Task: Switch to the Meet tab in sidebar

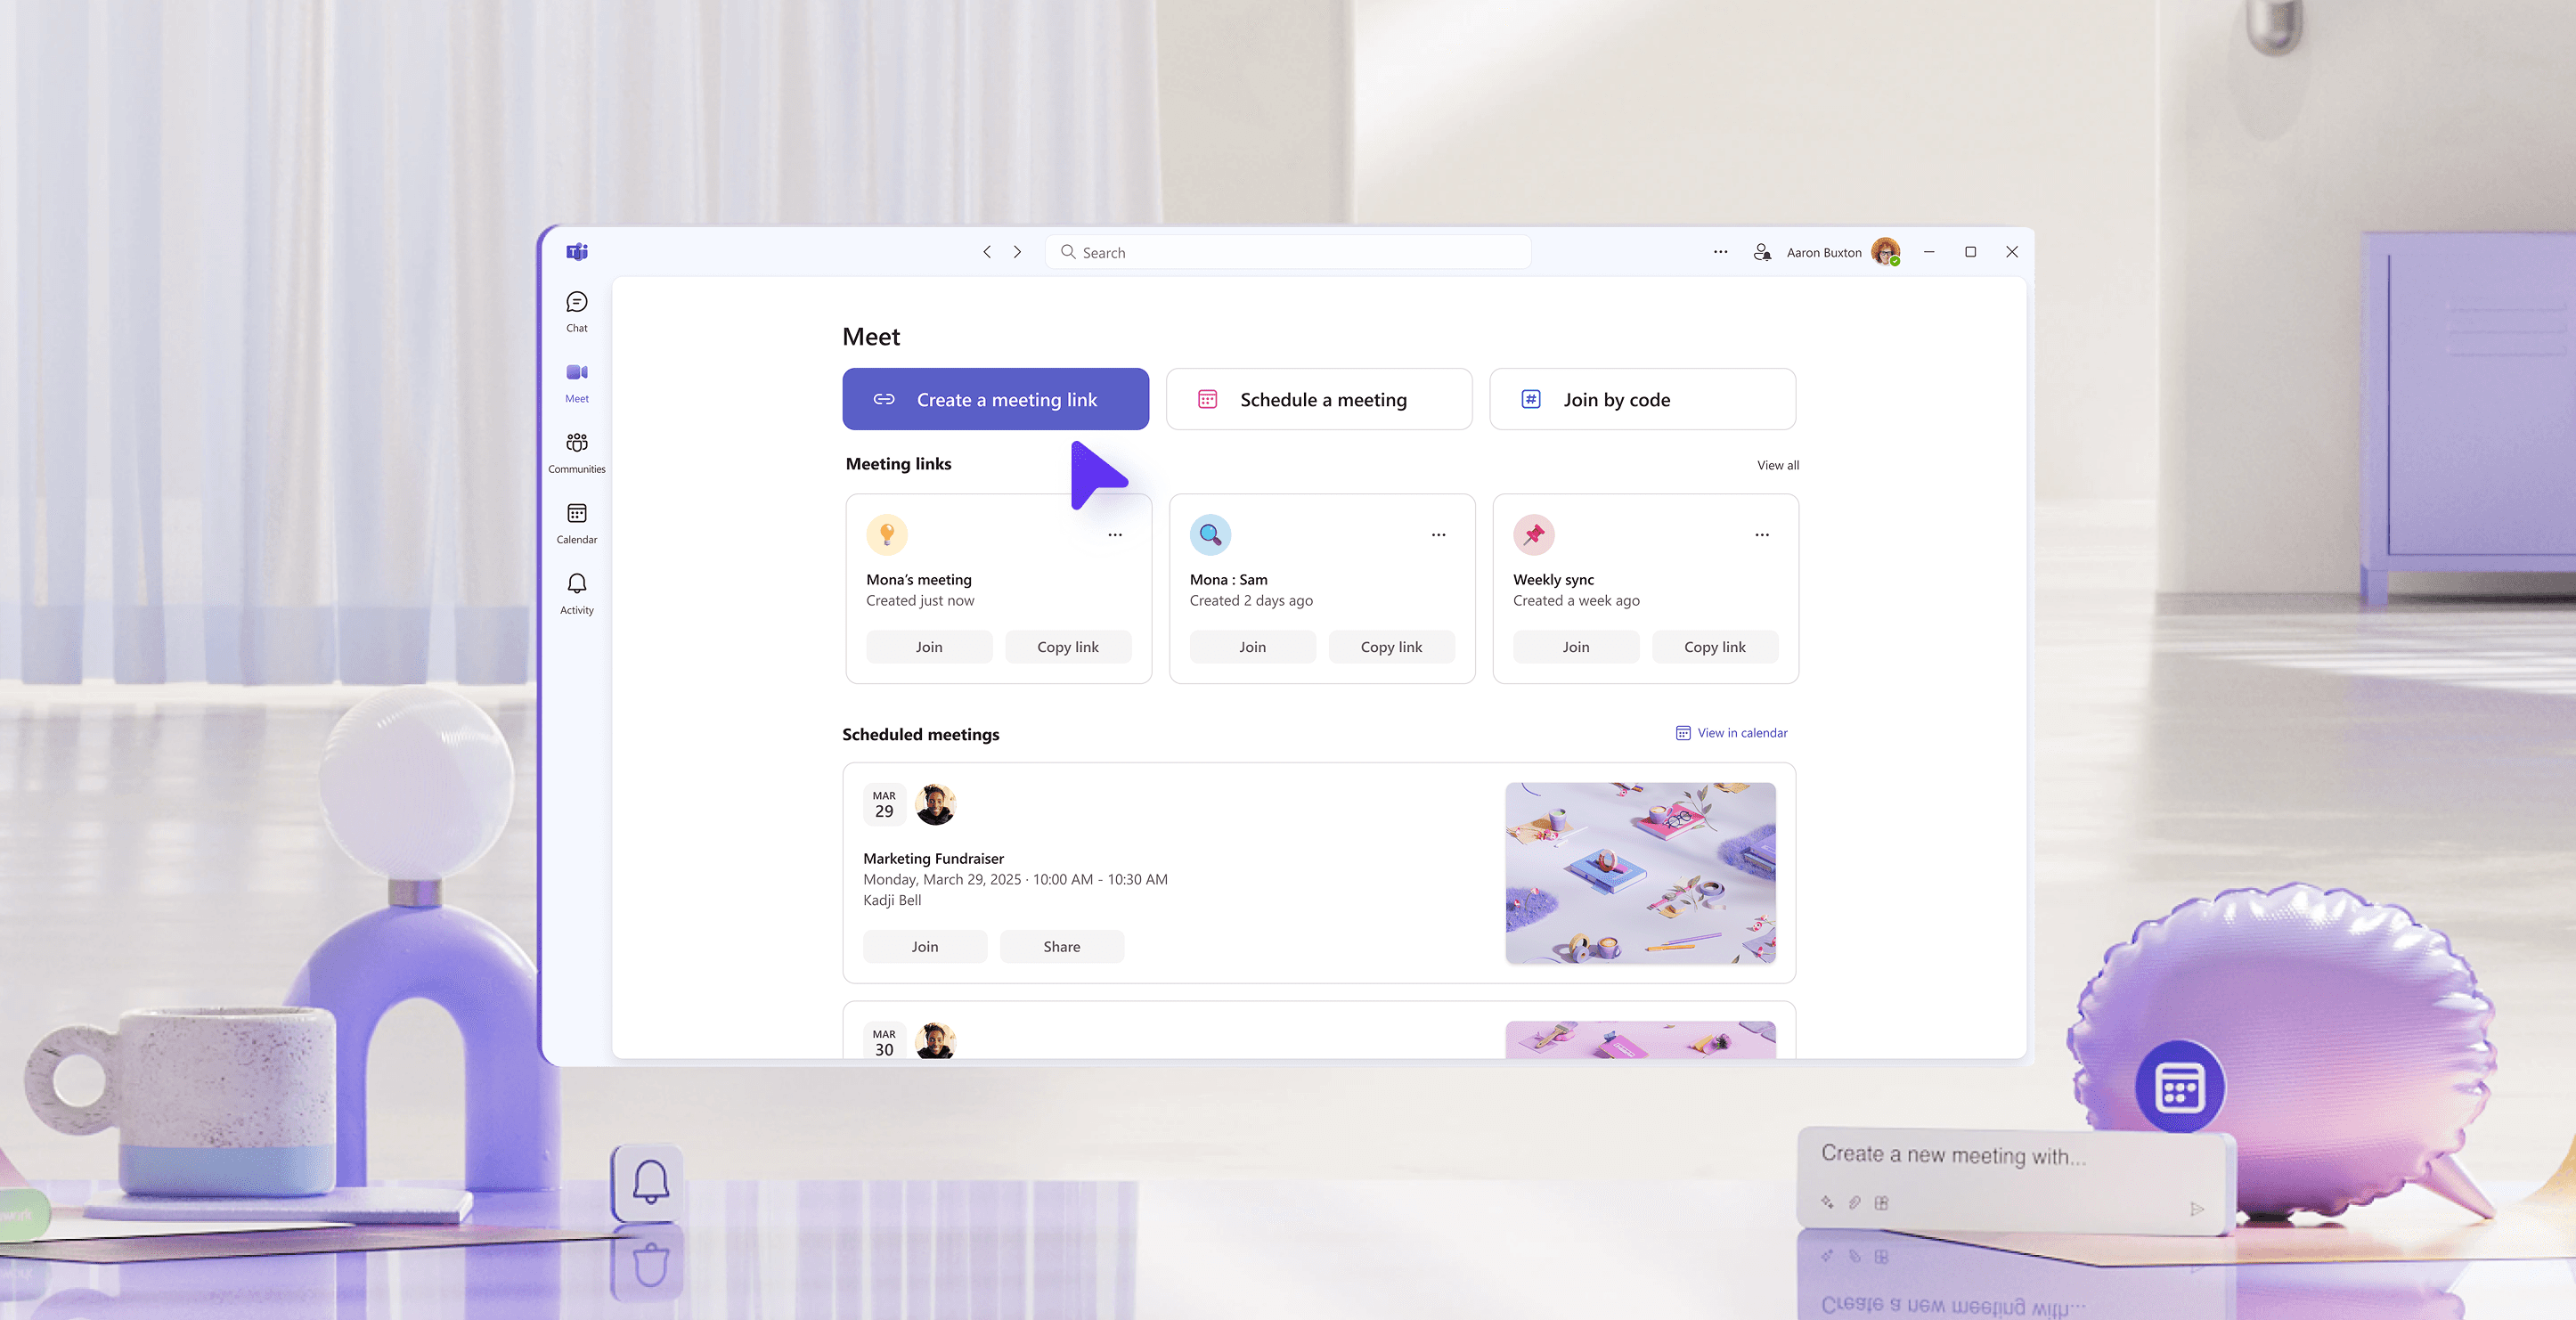Action: click(x=577, y=381)
